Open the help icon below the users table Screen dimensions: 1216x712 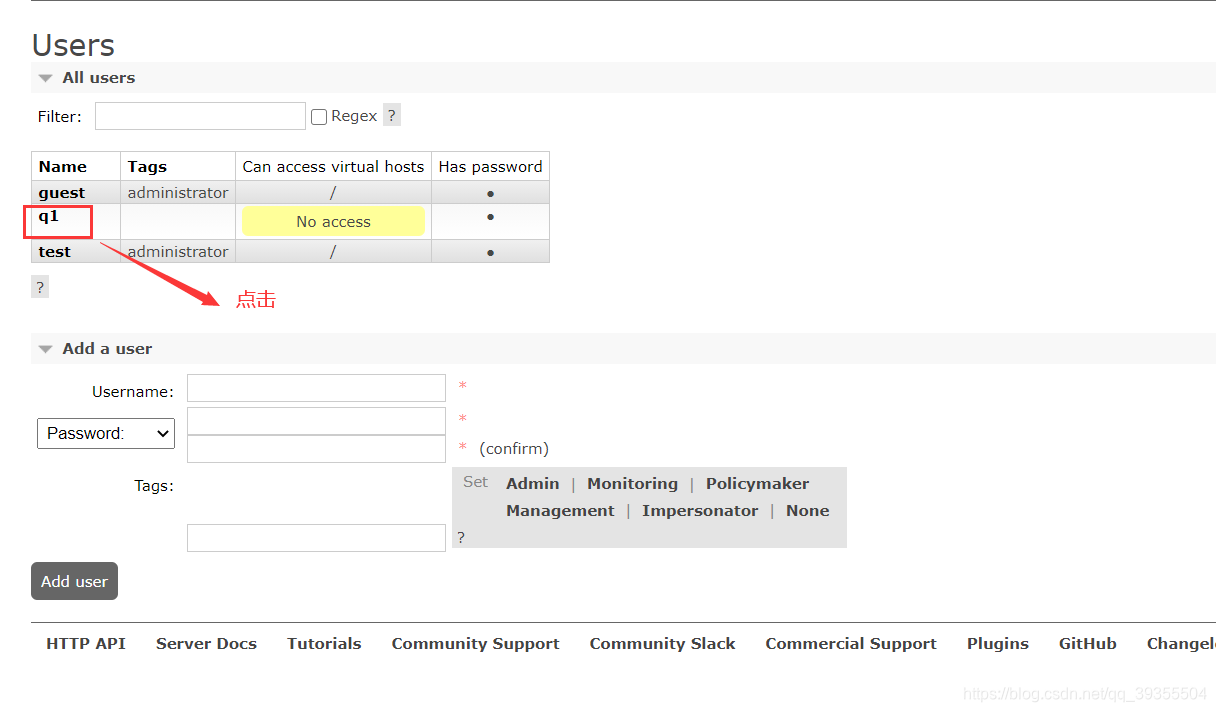coord(40,287)
